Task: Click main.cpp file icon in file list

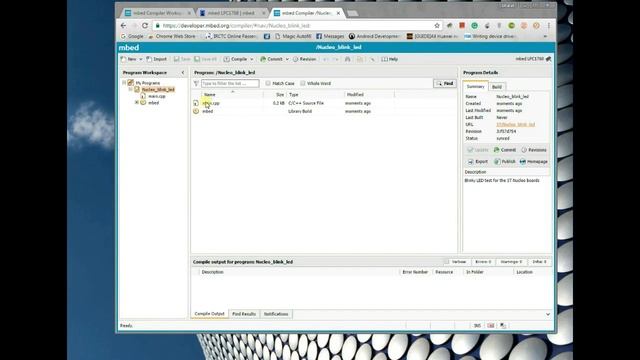Action: [x=196, y=103]
